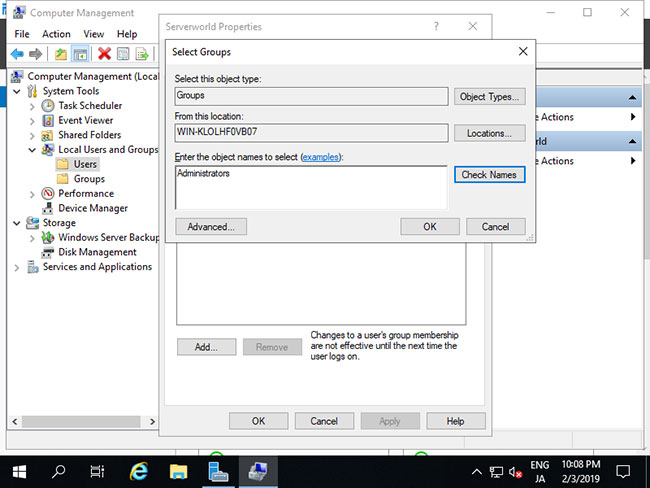Open the View menu
Viewport: 650px width, 488px height.
click(94, 34)
